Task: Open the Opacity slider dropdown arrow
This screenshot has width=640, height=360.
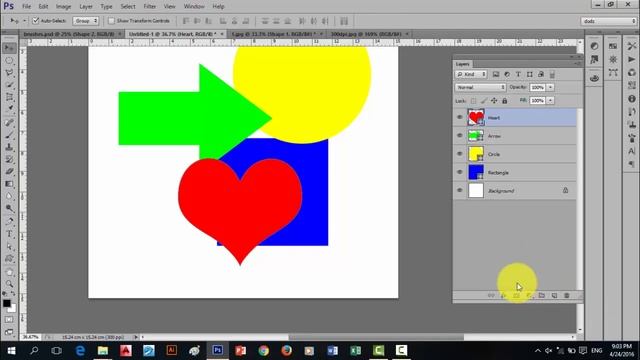Action: pyautogui.click(x=550, y=87)
